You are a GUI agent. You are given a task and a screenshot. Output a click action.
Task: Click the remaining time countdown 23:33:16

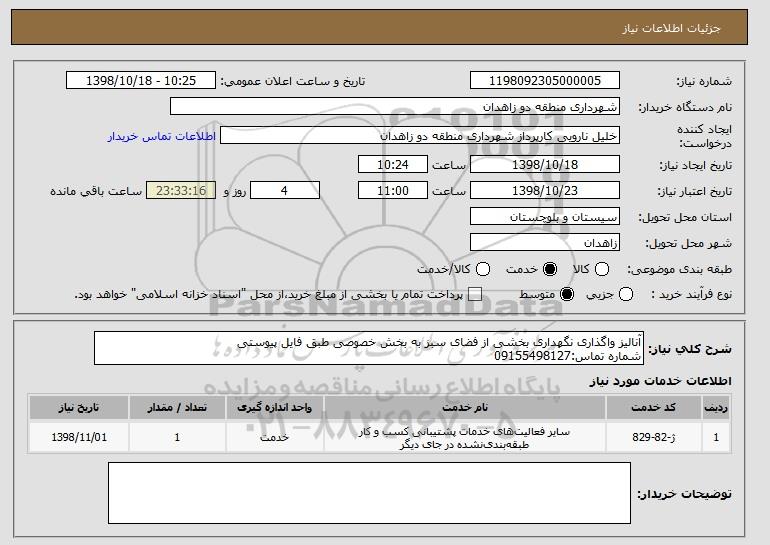tap(181, 191)
